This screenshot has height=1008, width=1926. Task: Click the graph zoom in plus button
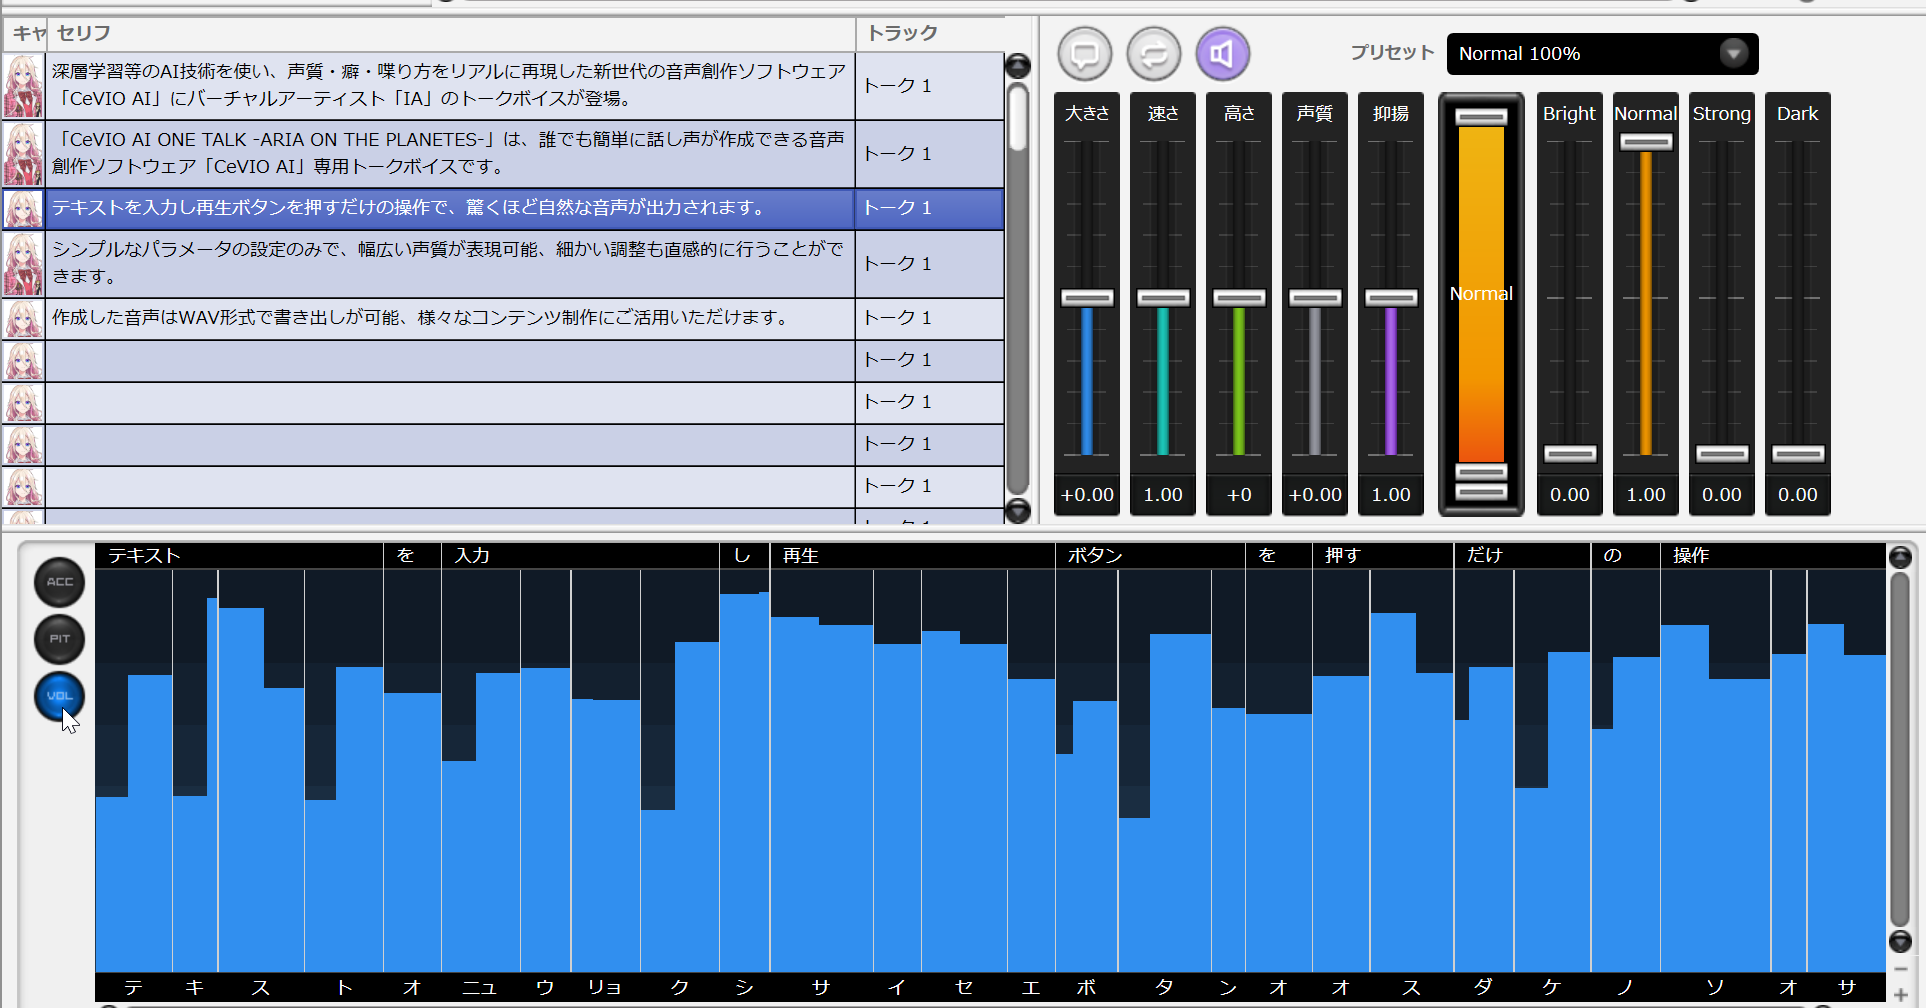tap(1900, 995)
